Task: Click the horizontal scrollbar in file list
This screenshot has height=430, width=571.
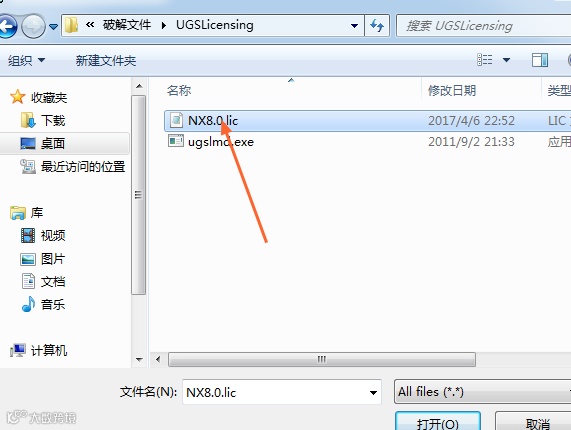Action: point(322,359)
